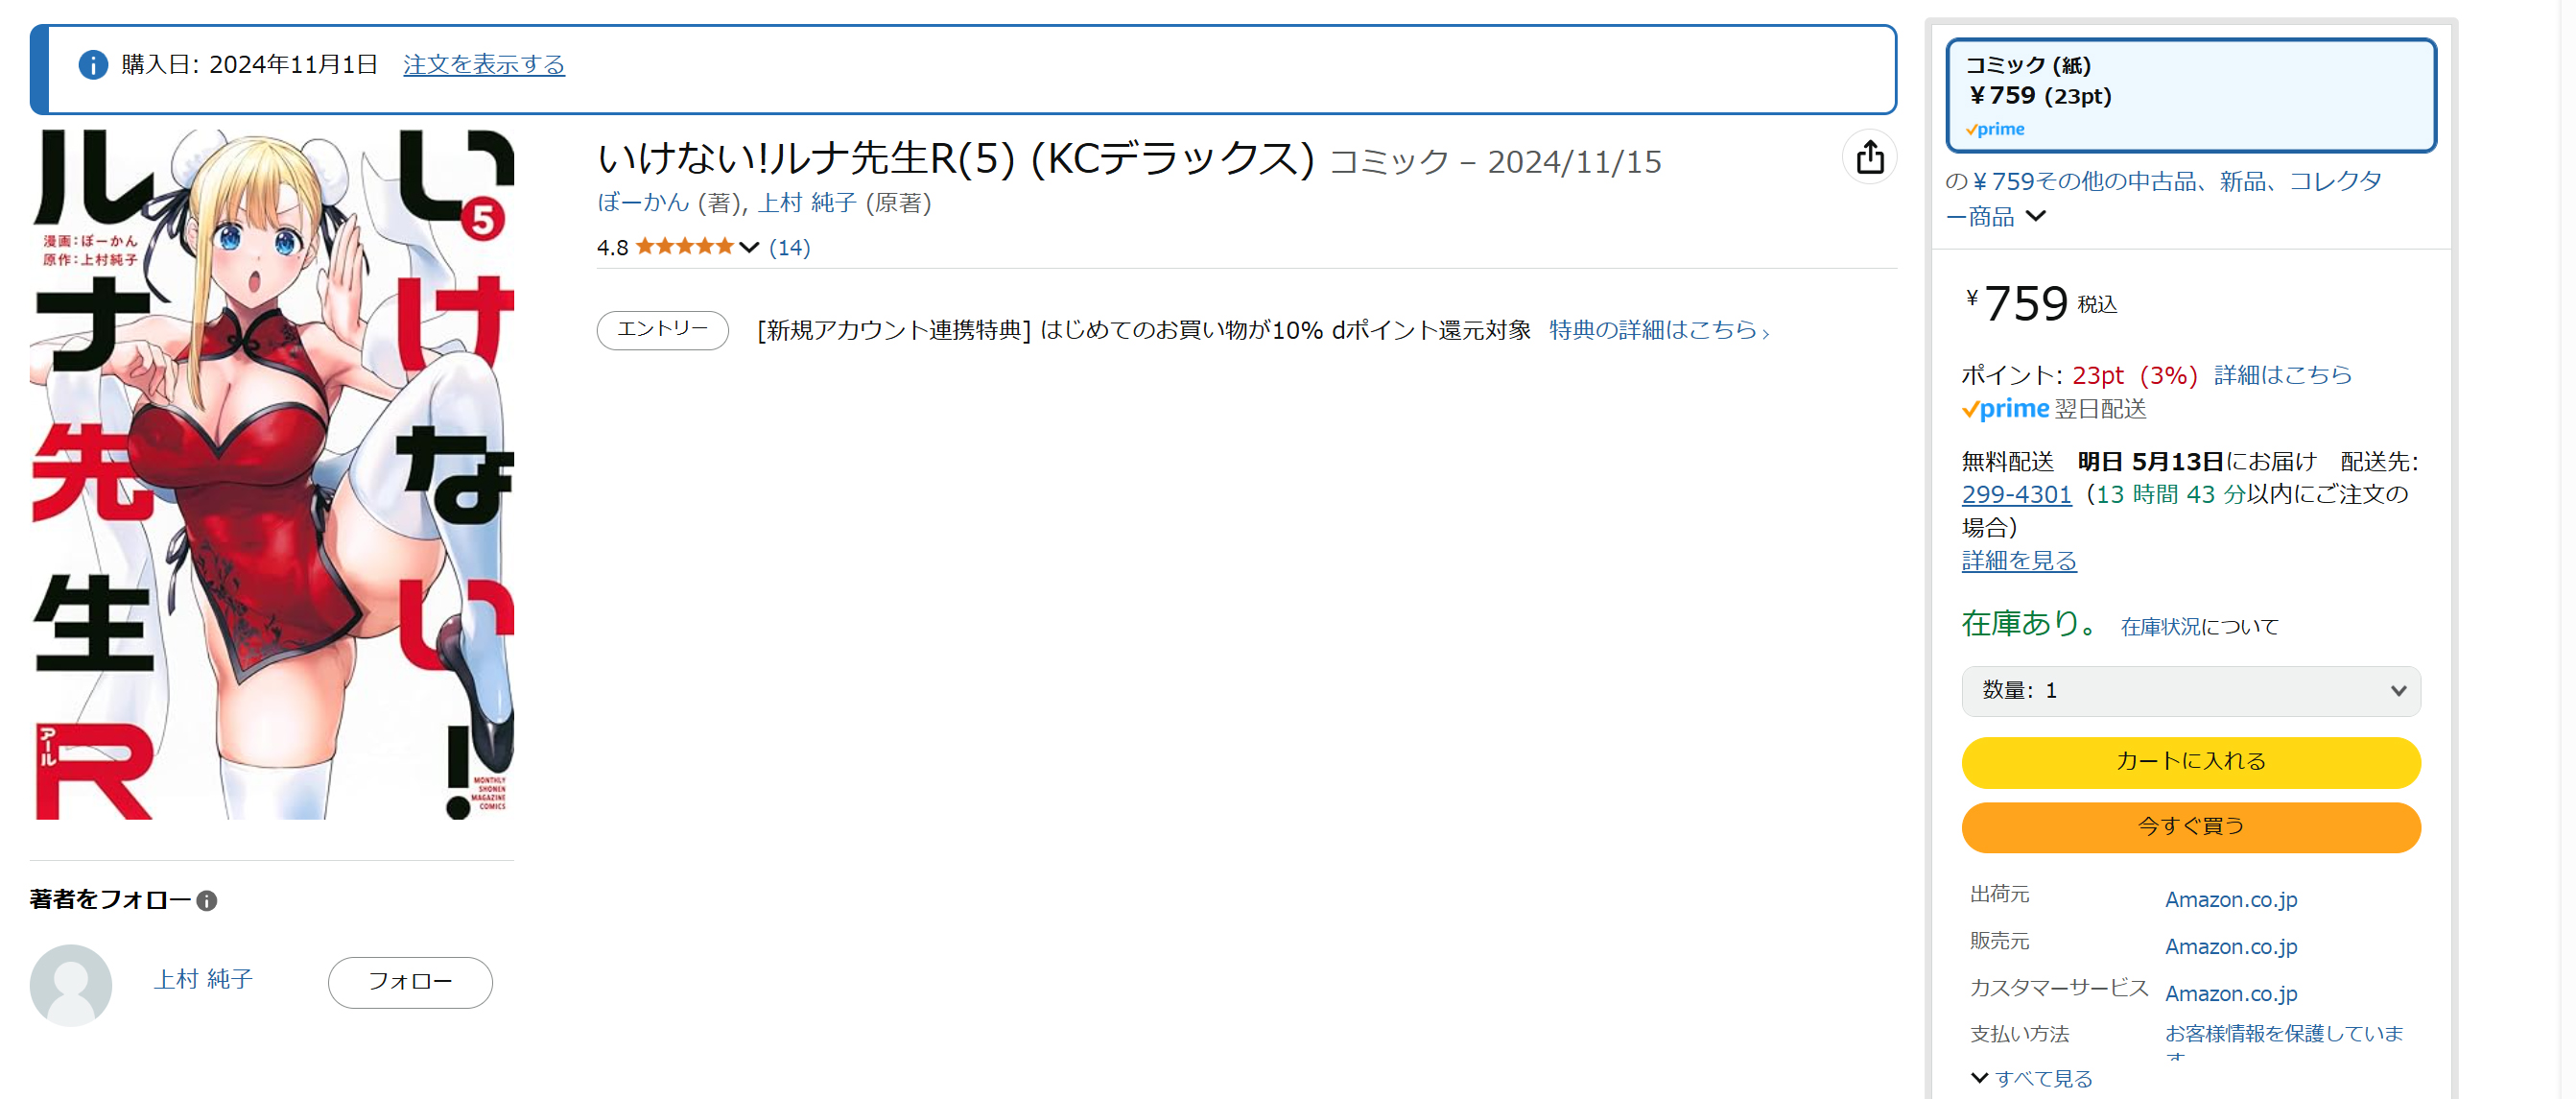Click the share icon beside the title
The image size is (2576, 1099).
tap(1869, 157)
